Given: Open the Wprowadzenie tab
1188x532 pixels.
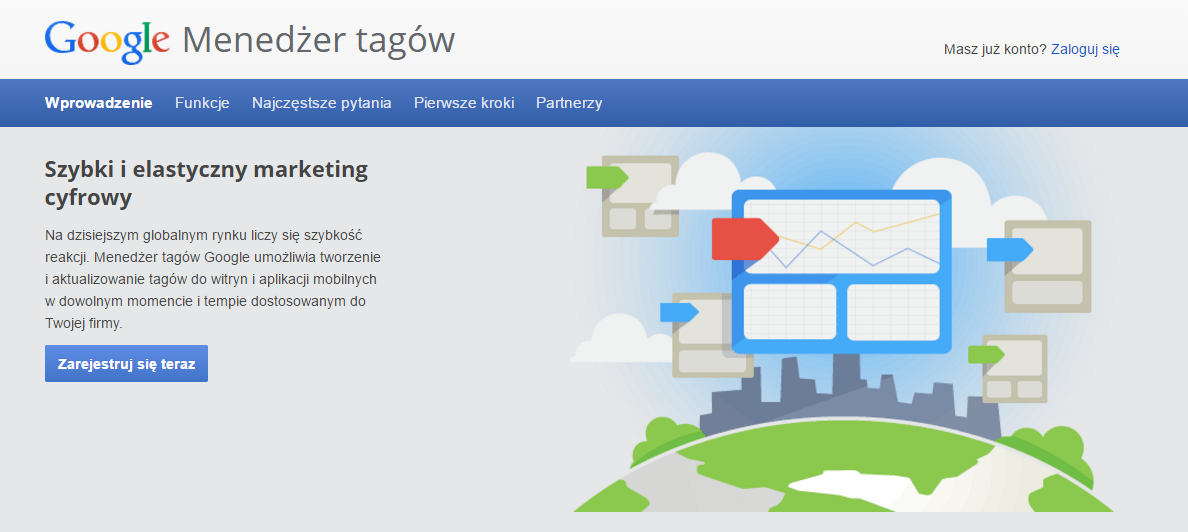Looking at the screenshot, I should click(98, 103).
